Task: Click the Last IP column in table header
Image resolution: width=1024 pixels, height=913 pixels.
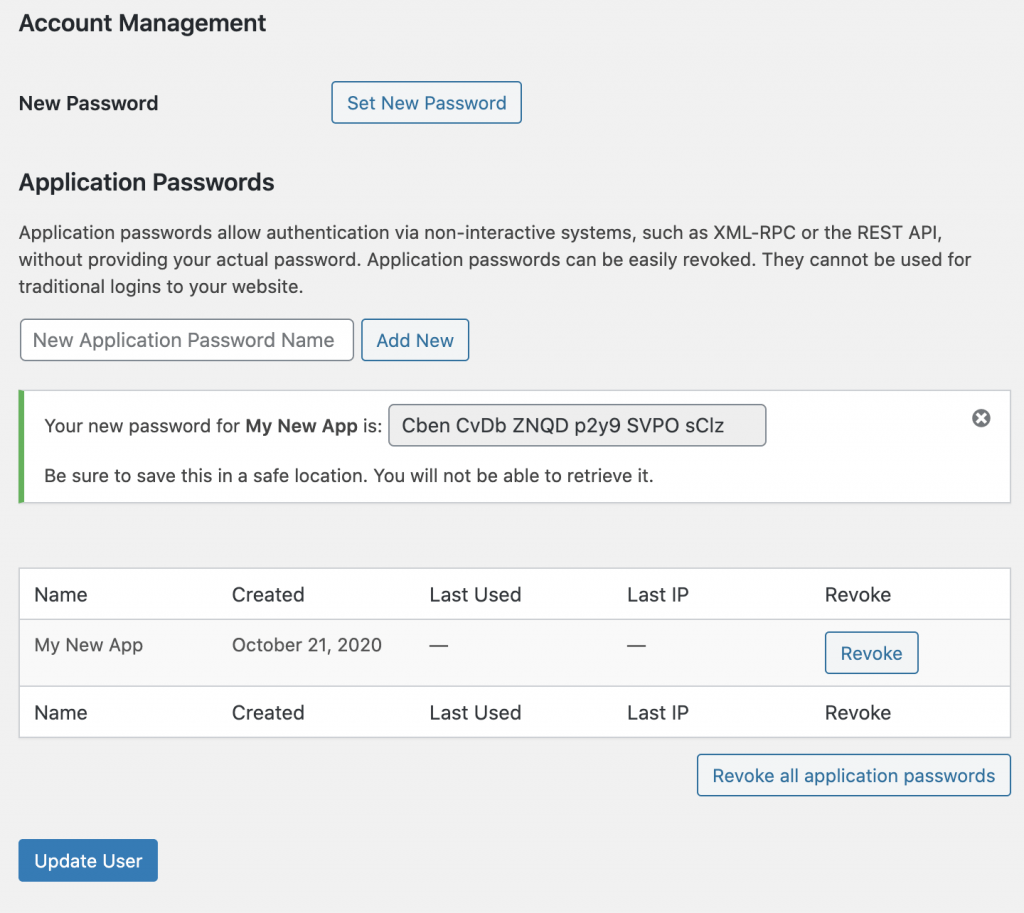Action: [x=657, y=594]
